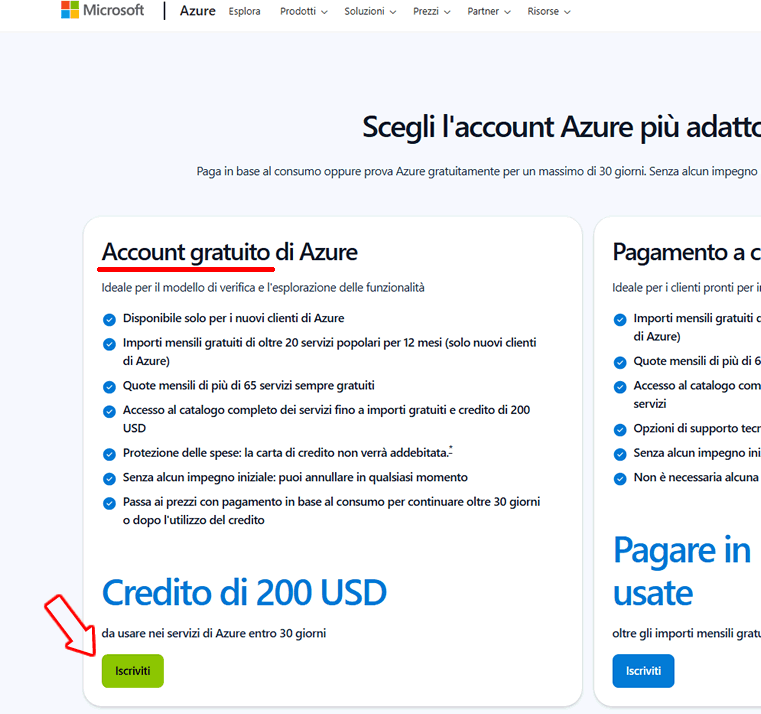Viewport: 761px width, 714px height.
Task: Open the Risorse menu chevron
Action: coord(567,12)
